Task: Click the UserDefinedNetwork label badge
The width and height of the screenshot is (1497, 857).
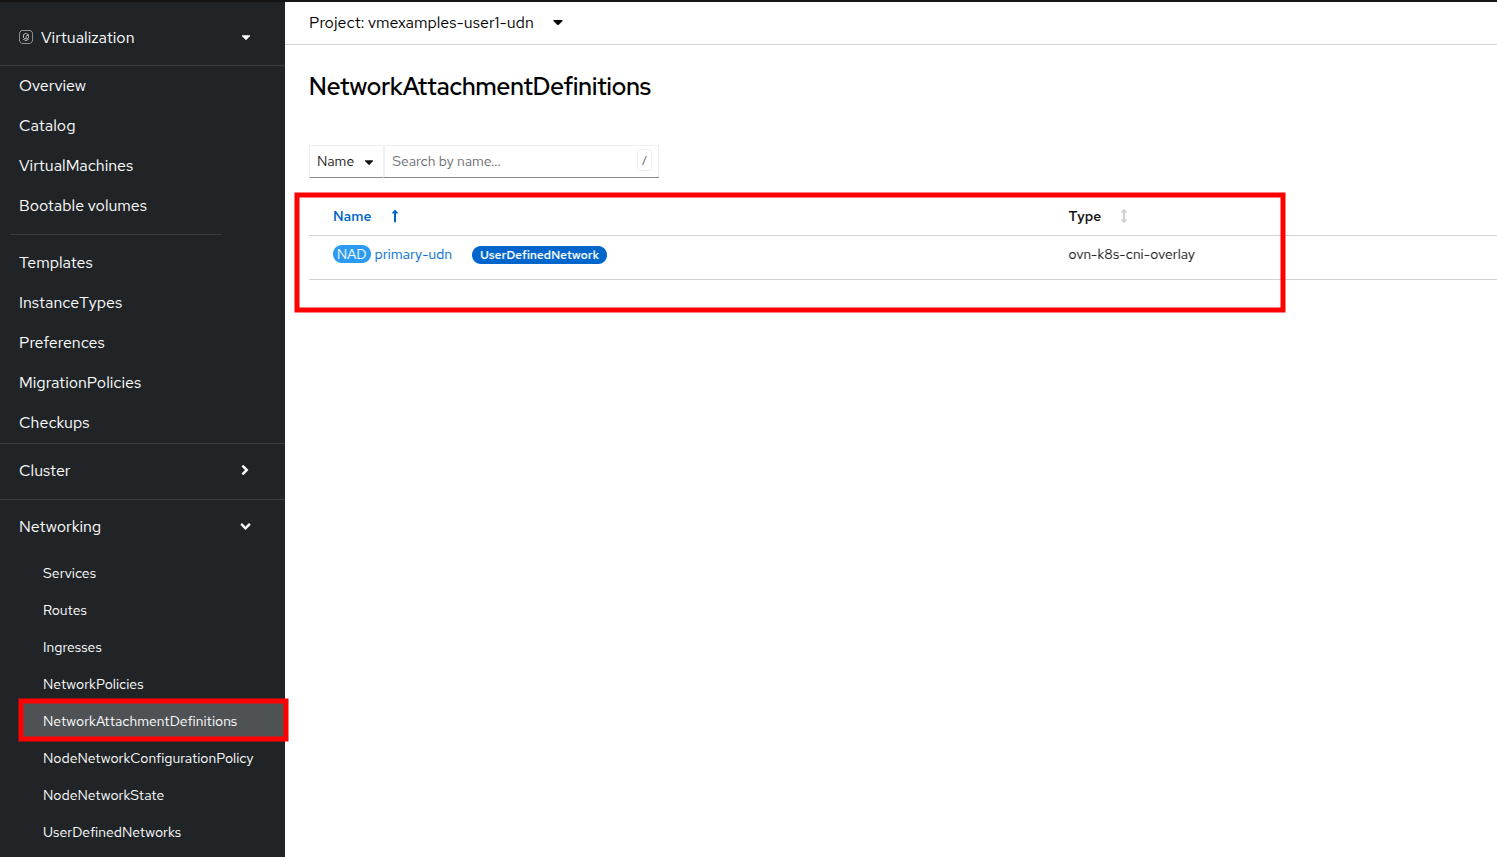Action: [x=539, y=255]
